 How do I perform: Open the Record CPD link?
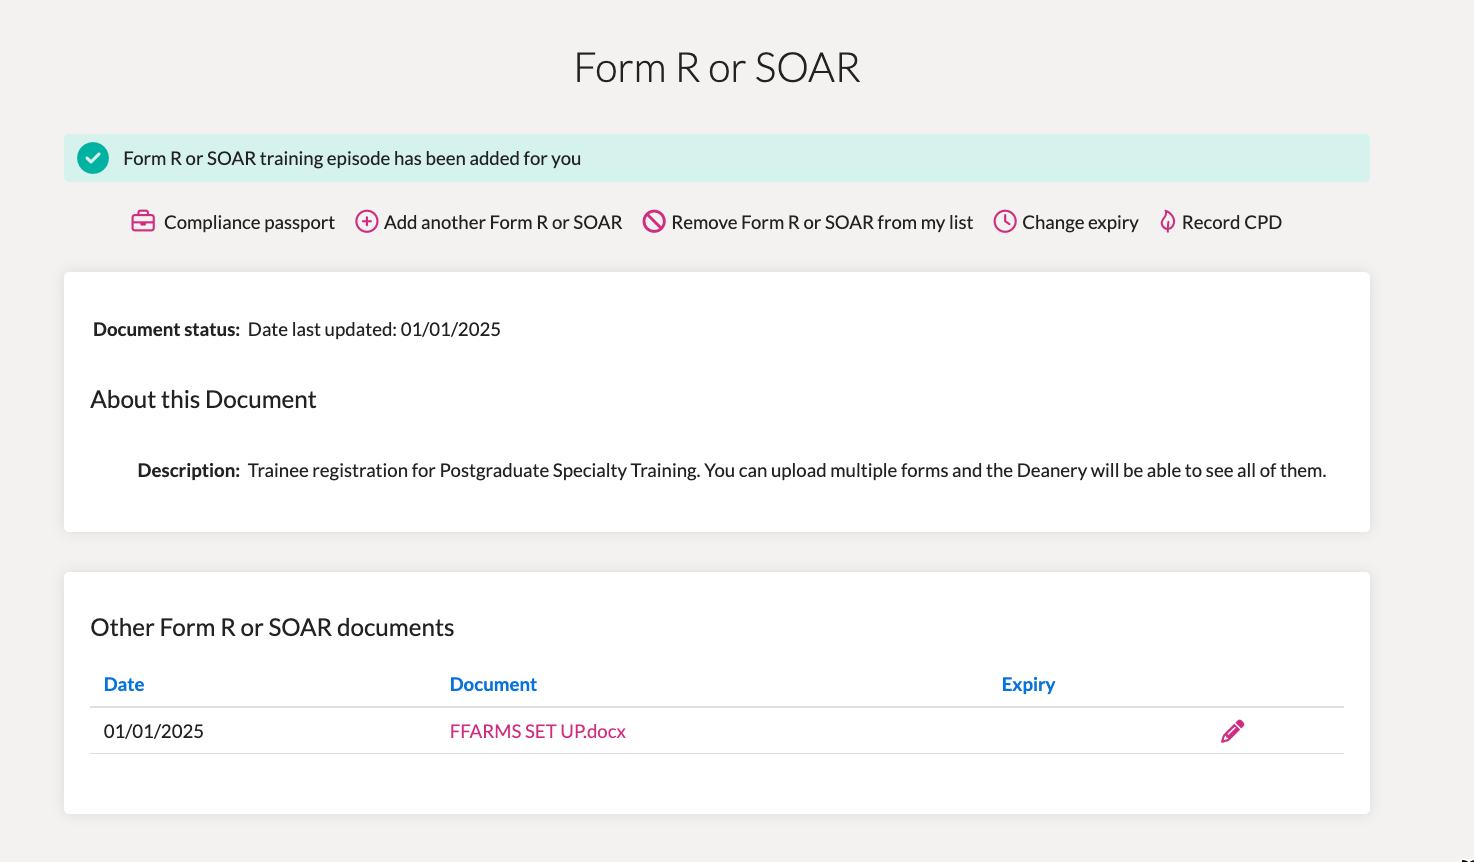pos(1232,222)
